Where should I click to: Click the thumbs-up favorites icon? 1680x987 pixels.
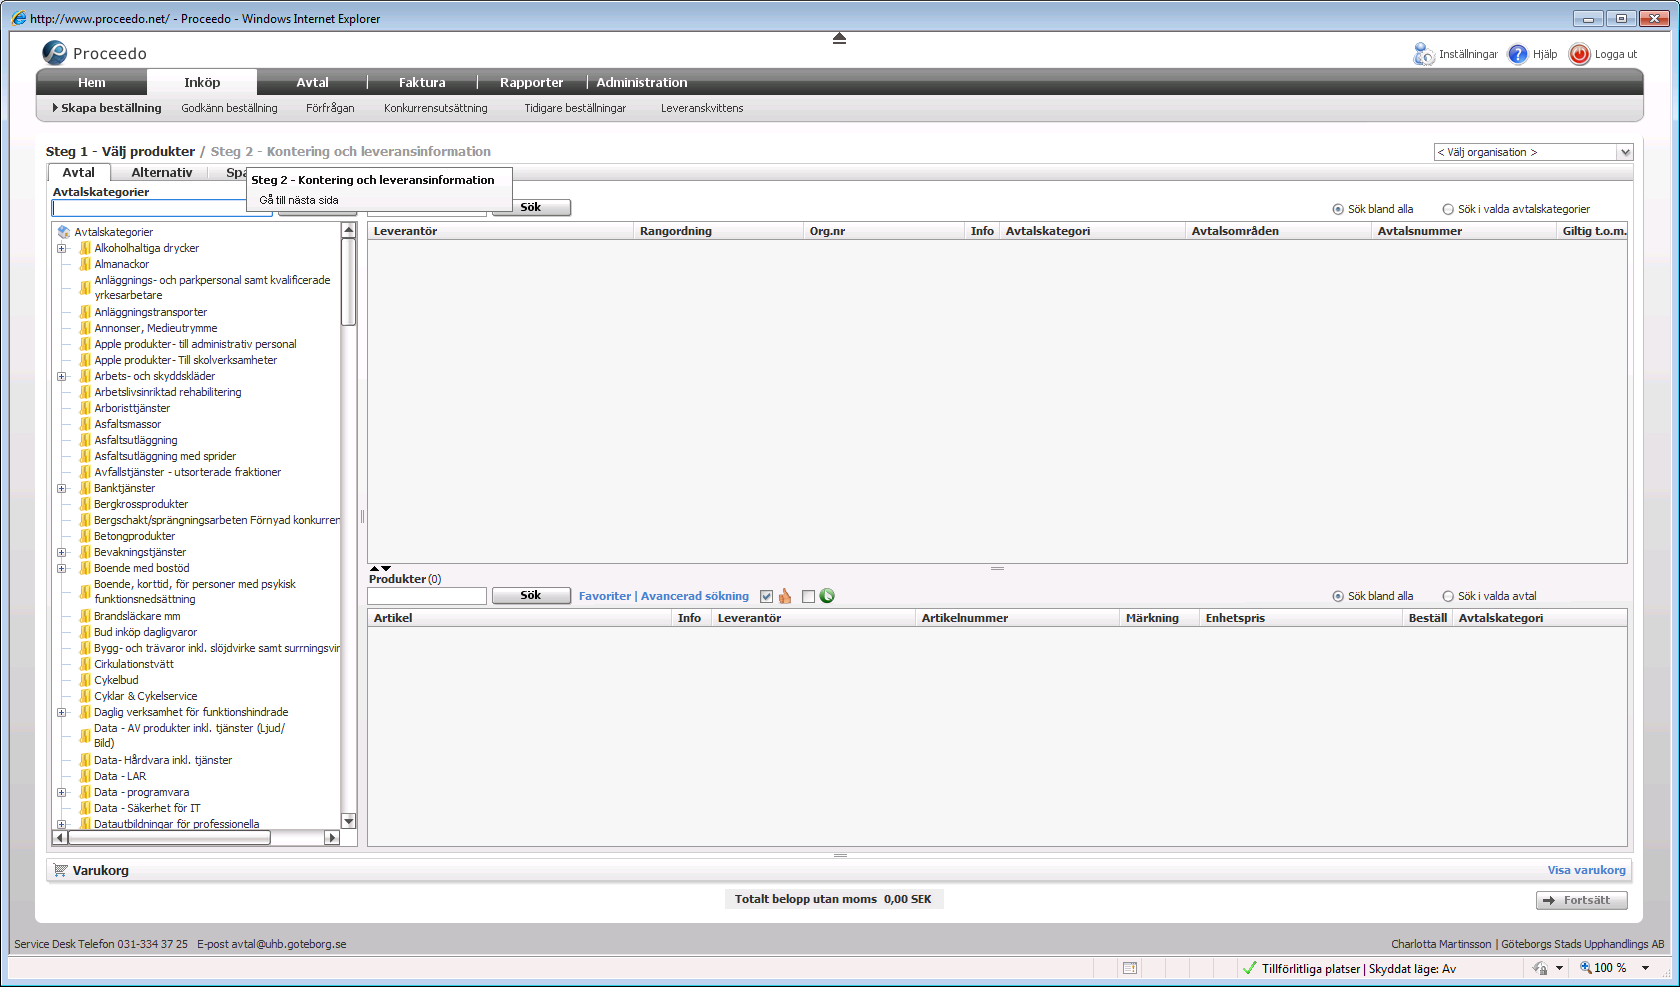pos(785,596)
